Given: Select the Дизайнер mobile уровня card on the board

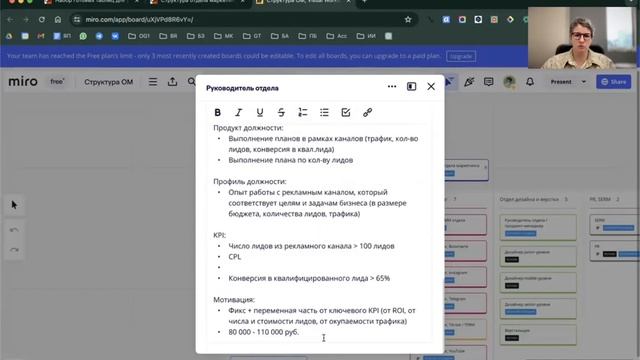Looking at the screenshot, I should pyautogui.click(x=538, y=282).
